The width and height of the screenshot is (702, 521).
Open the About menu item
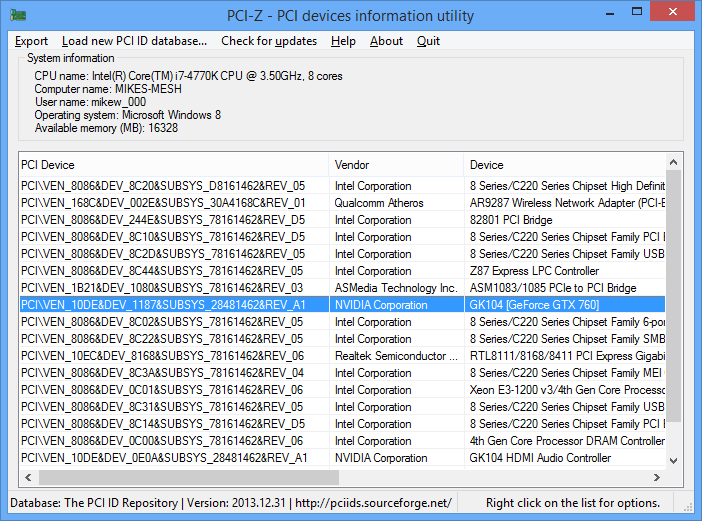(386, 41)
